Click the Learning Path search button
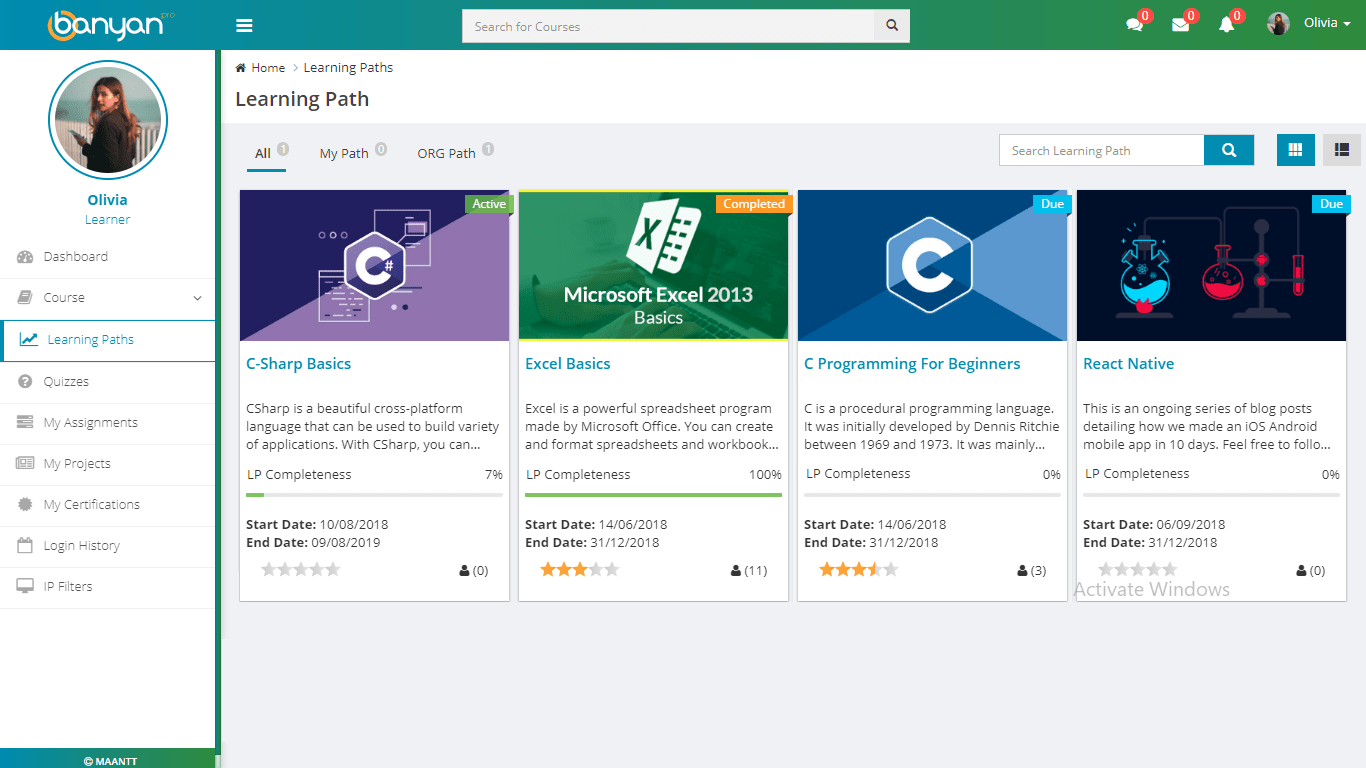Viewport: 1366px width, 768px height. pos(1230,150)
